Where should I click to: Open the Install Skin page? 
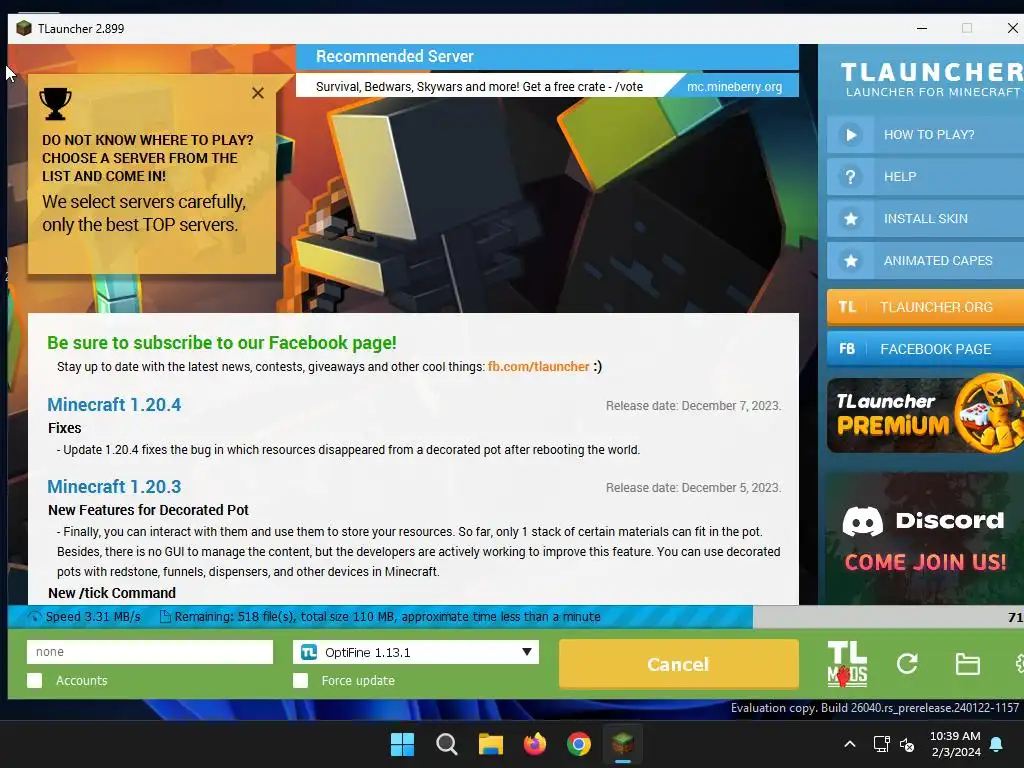(925, 219)
